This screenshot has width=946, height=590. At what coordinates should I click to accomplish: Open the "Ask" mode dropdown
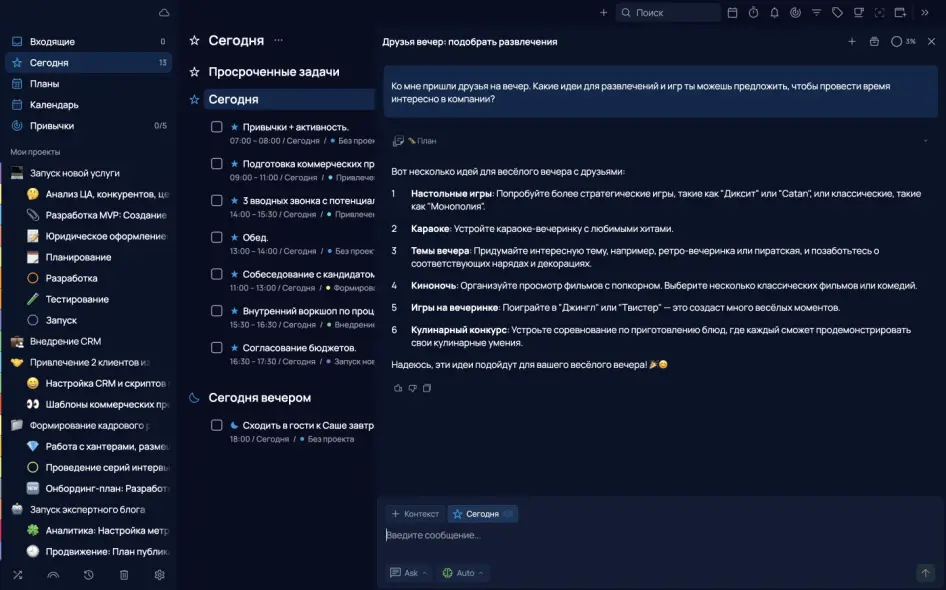tap(410, 573)
